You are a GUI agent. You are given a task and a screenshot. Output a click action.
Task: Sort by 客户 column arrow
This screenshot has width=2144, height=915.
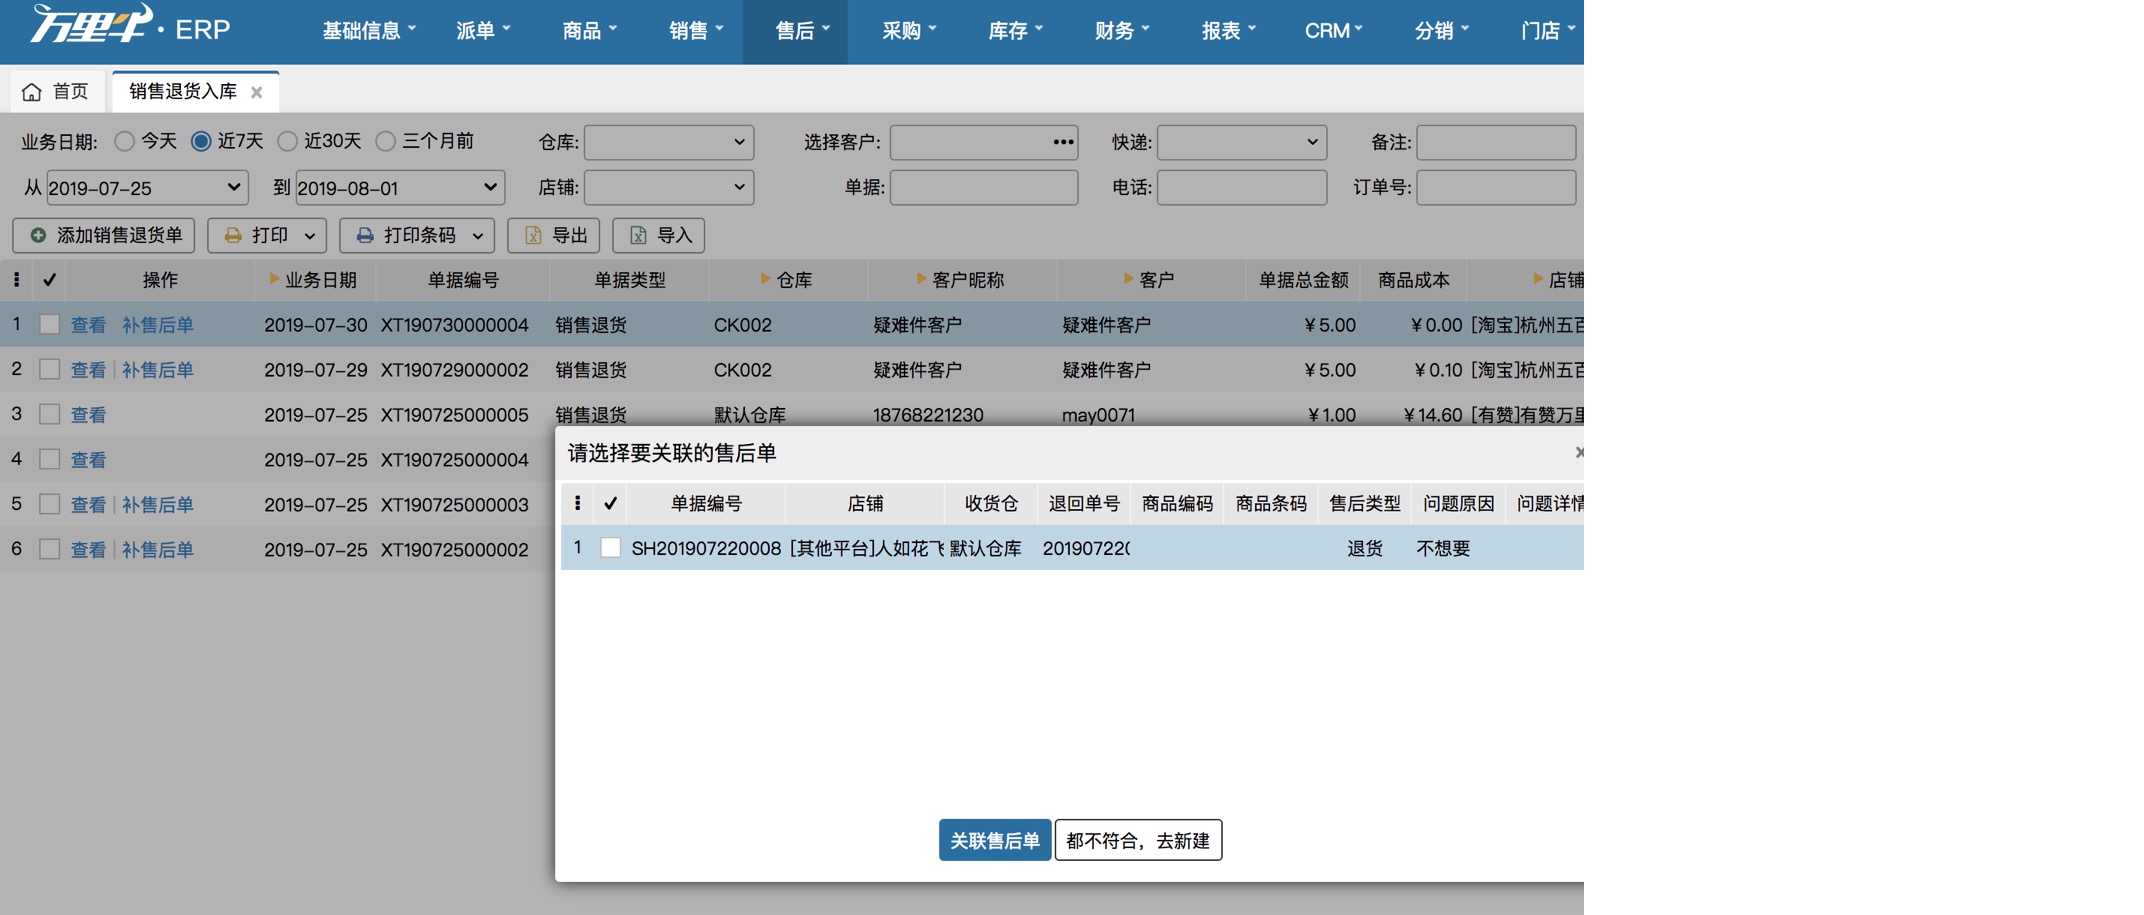(x=1128, y=279)
